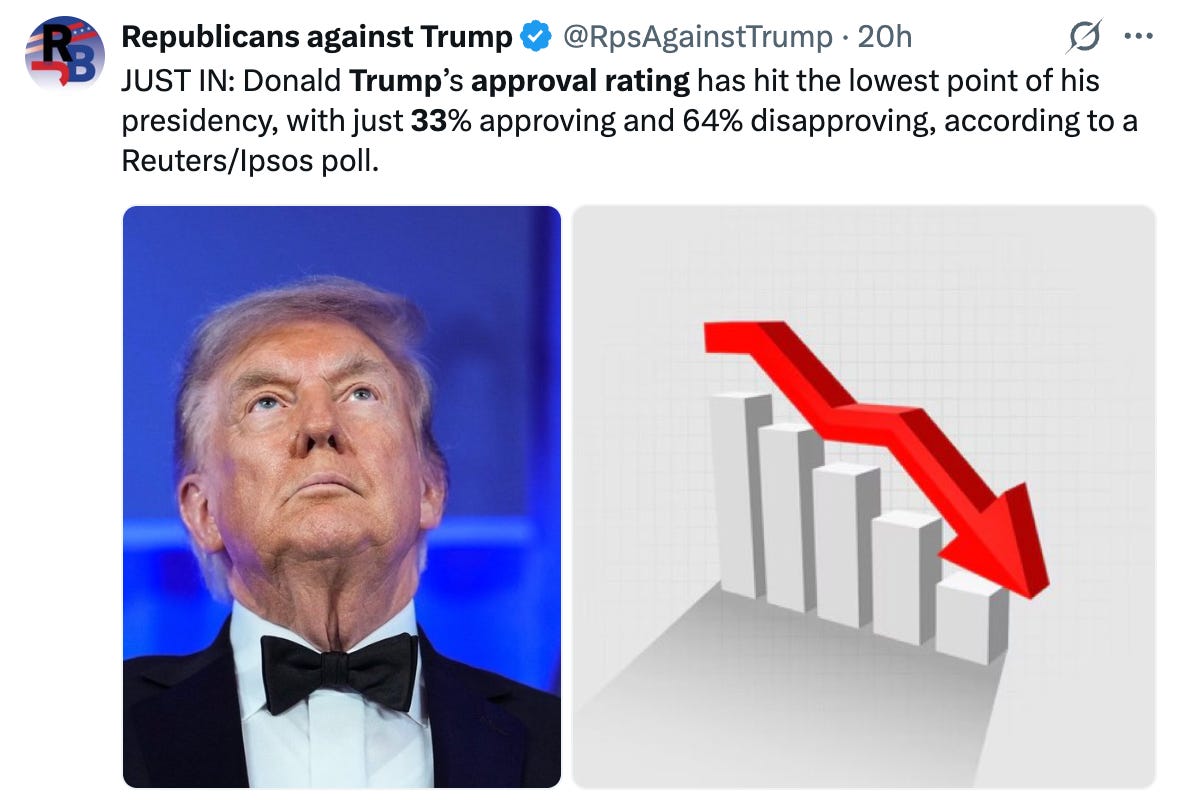Open the Grok explain-post icon
This screenshot has width=1182, height=810.
1084,35
